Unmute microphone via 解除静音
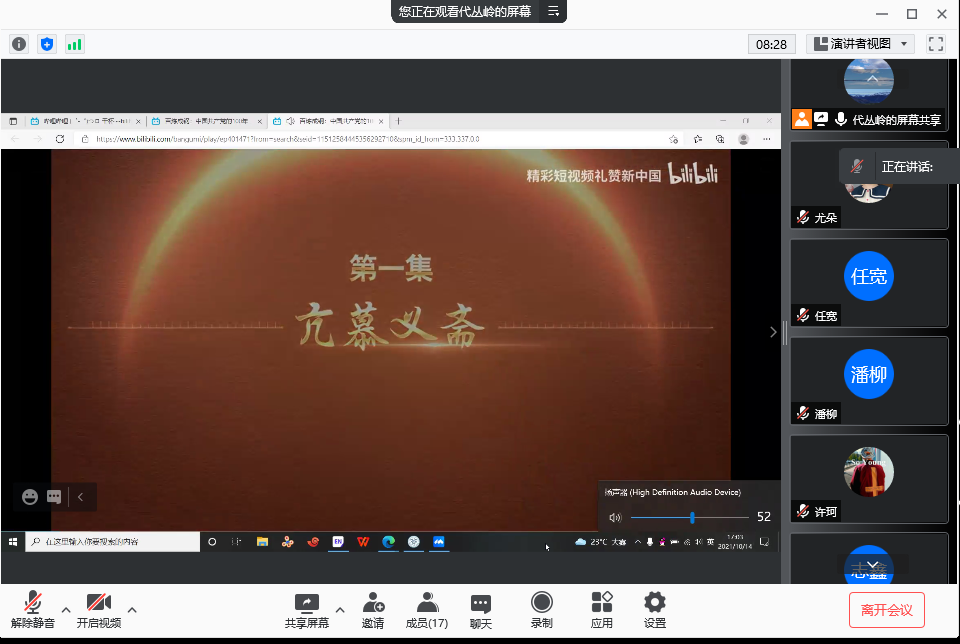This screenshot has width=960, height=644. [x=33, y=610]
